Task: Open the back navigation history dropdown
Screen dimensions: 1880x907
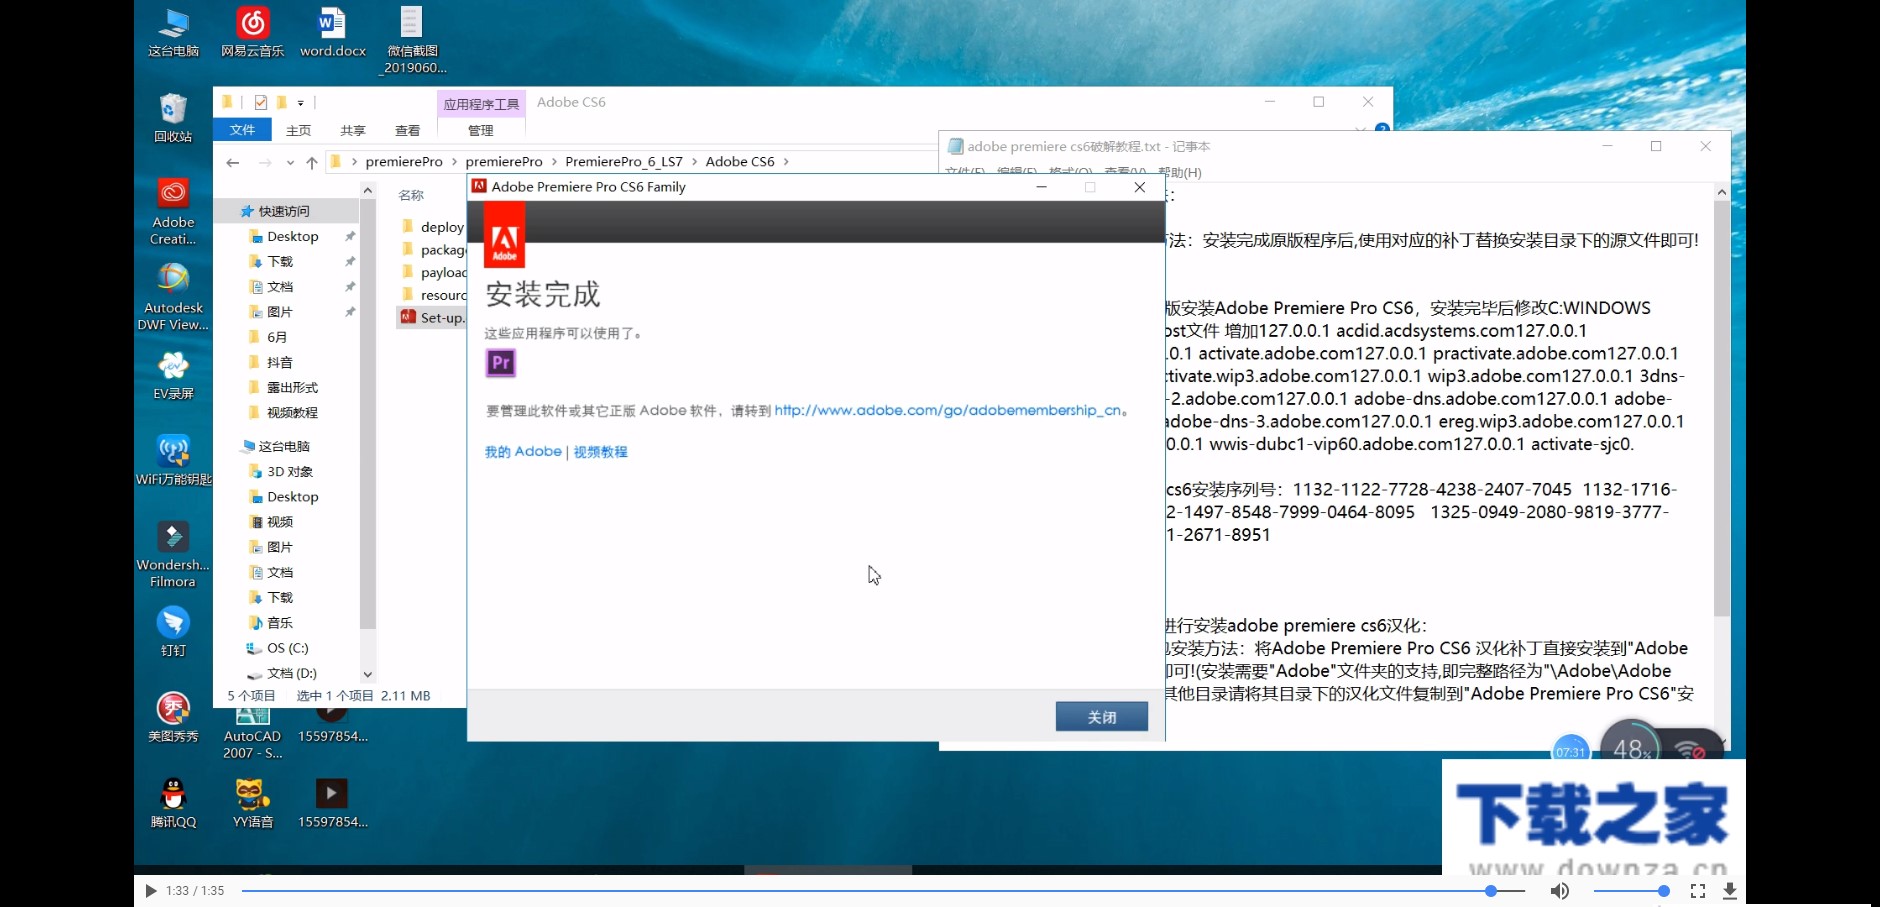Action: (291, 161)
